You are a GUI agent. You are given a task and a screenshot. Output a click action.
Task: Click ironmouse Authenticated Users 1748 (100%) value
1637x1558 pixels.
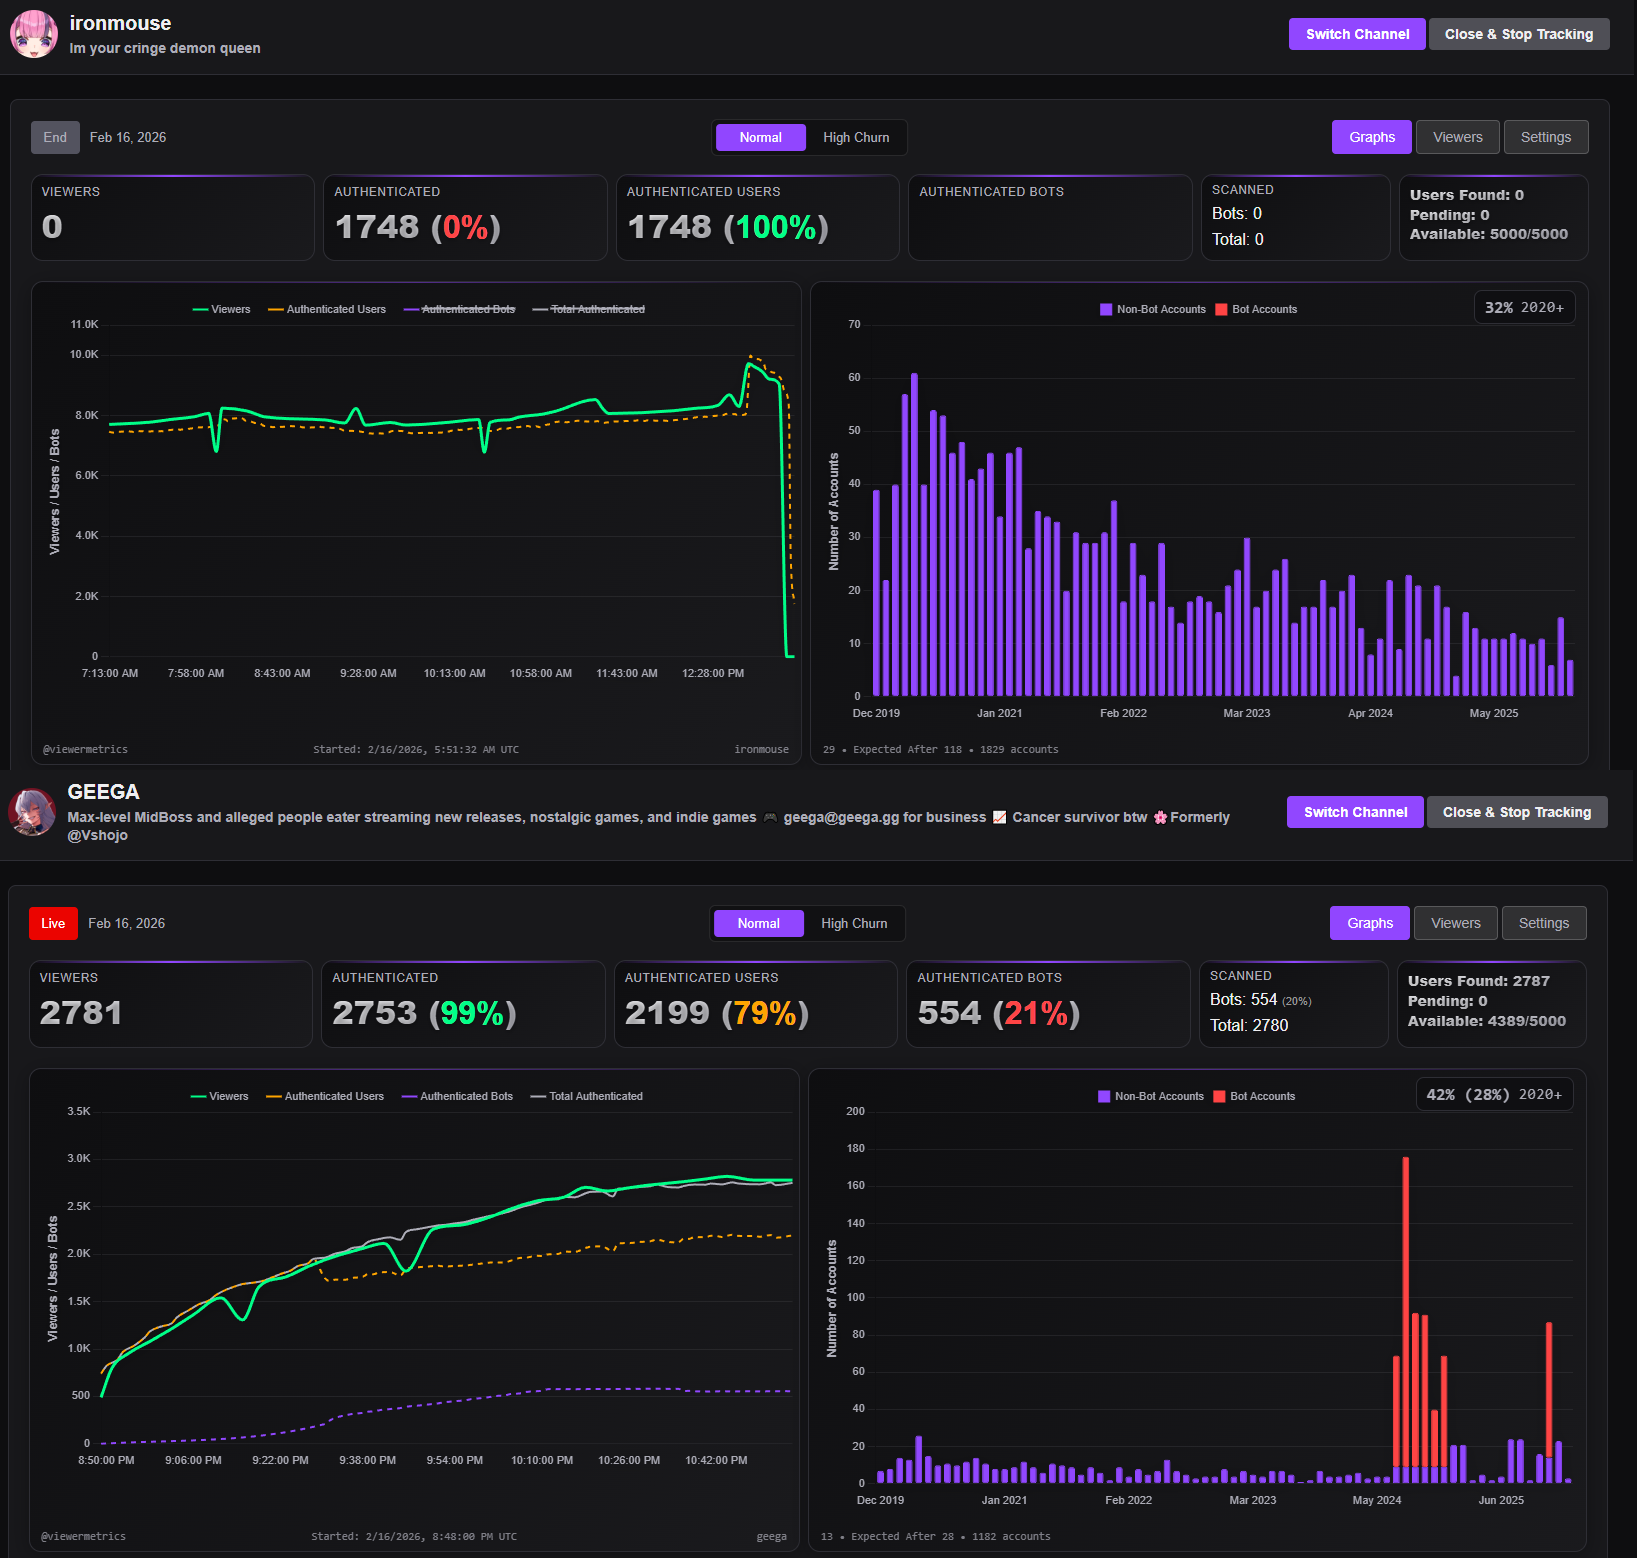point(727,227)
